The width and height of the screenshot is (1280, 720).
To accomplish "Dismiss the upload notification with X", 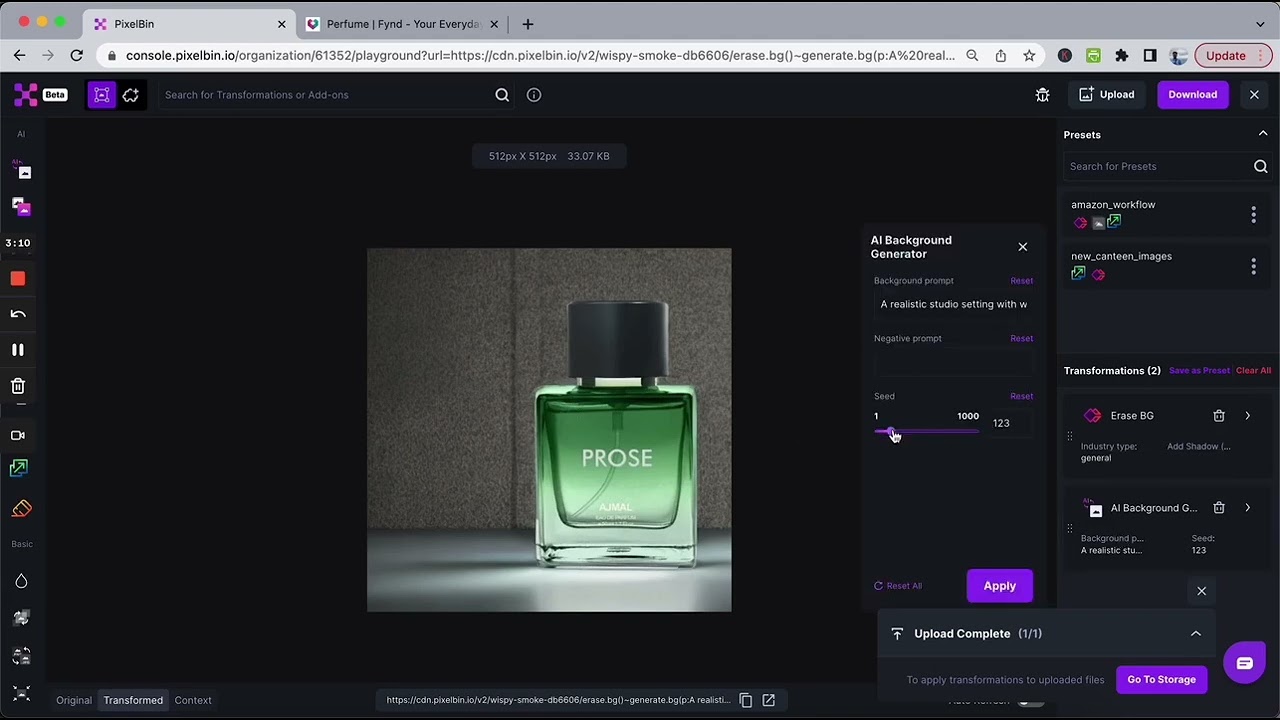I will pos(1202,591).
